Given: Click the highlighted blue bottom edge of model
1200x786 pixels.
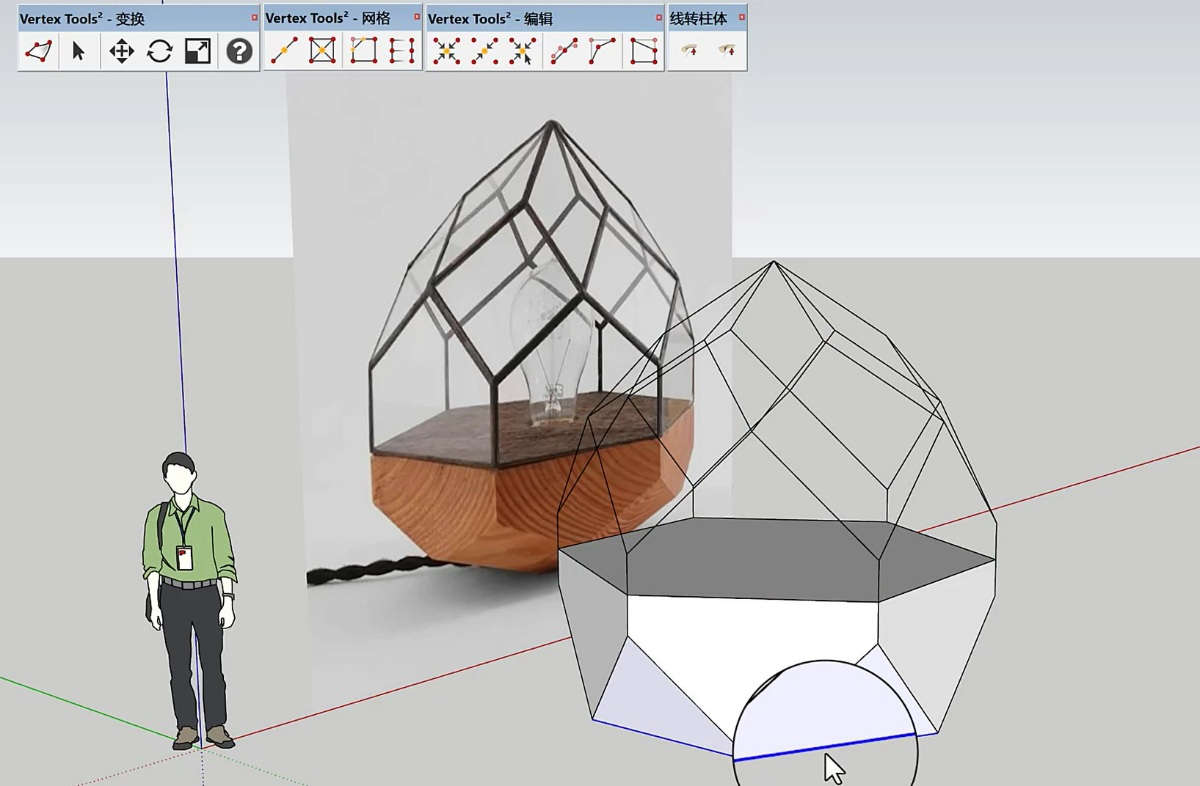Looking at the screenshot, I should pos(824,748).
